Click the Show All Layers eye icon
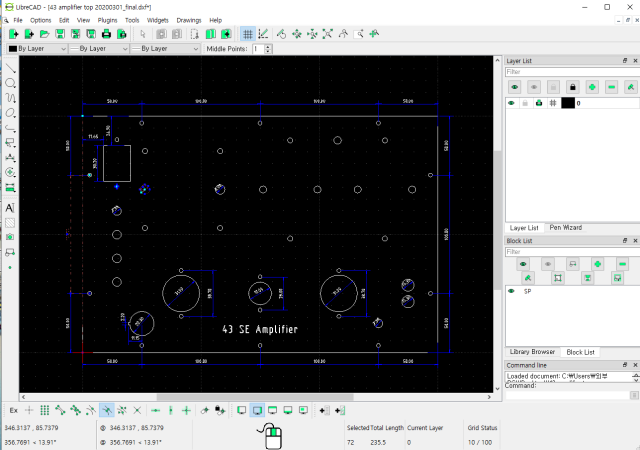Viewport: 640px width, 450px height. click(x=513, y=87)
